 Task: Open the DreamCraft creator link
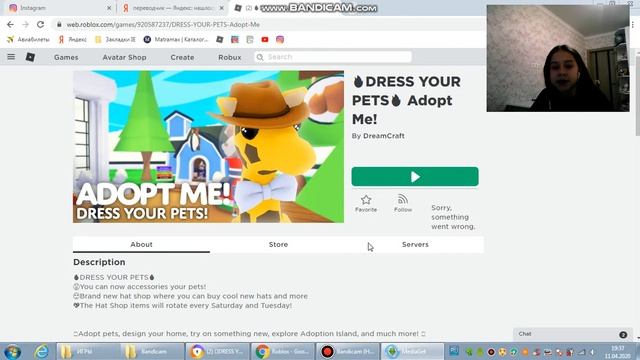tap(384, 136)
